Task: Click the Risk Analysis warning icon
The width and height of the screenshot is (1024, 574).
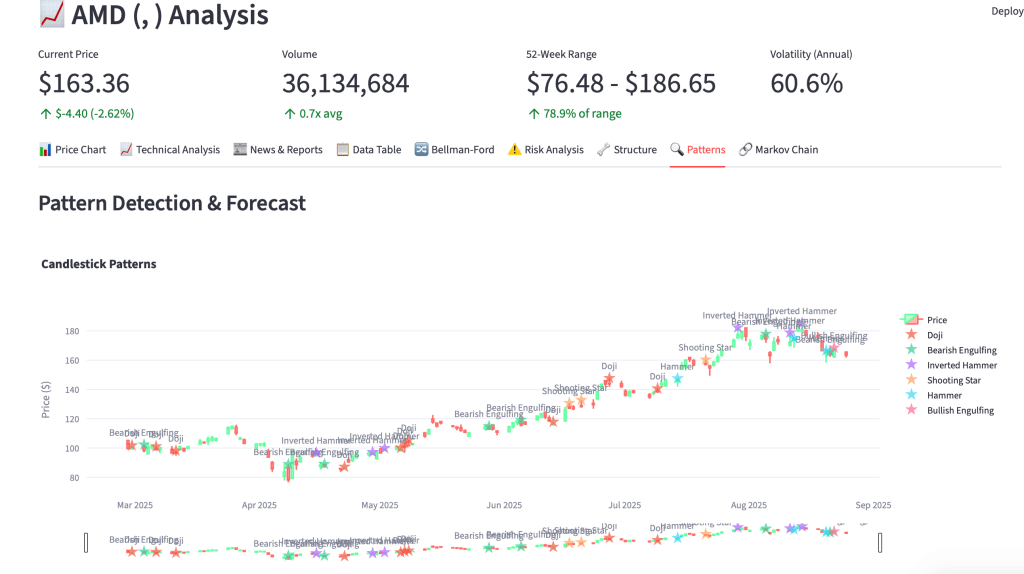Action: point(514,150)
